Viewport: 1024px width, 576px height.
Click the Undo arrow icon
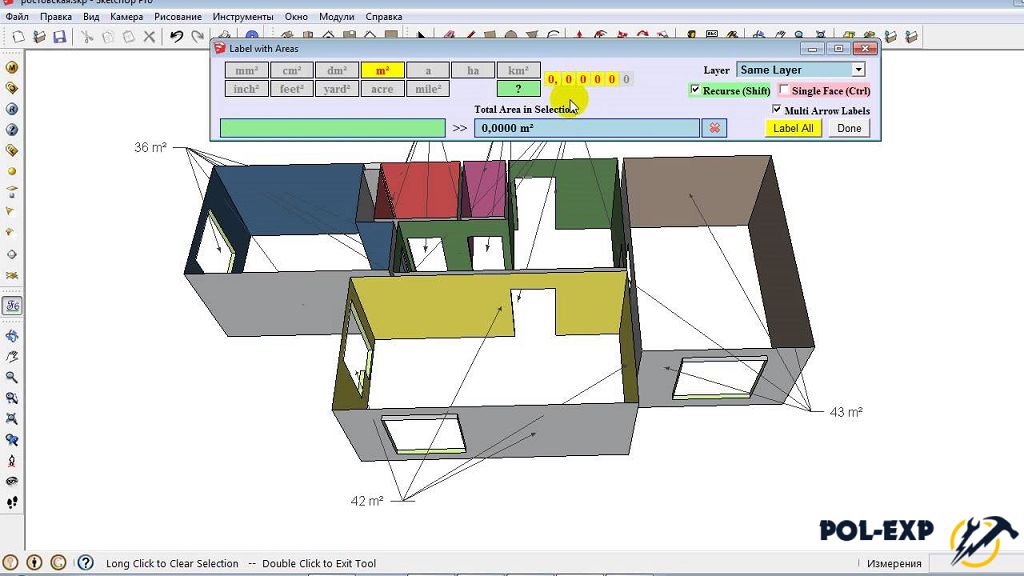[176, 37]
